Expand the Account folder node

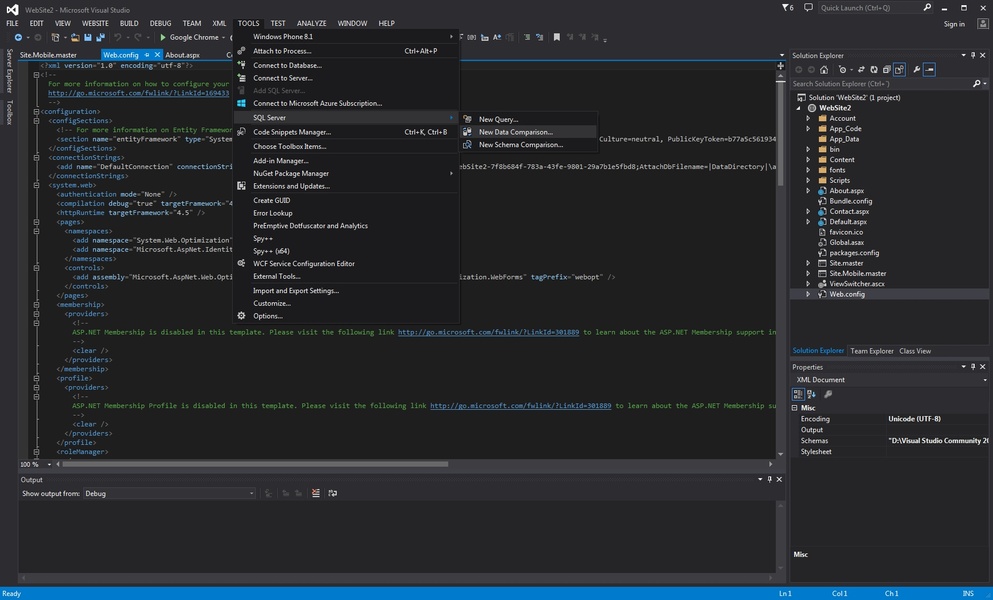[x=808, y=118]
